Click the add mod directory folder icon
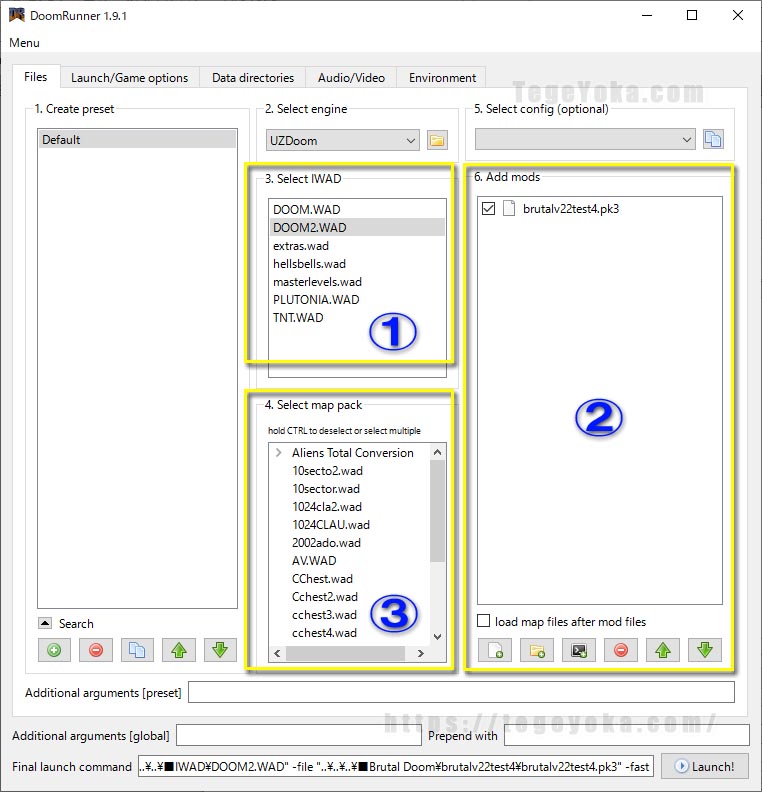 [536, 650]
